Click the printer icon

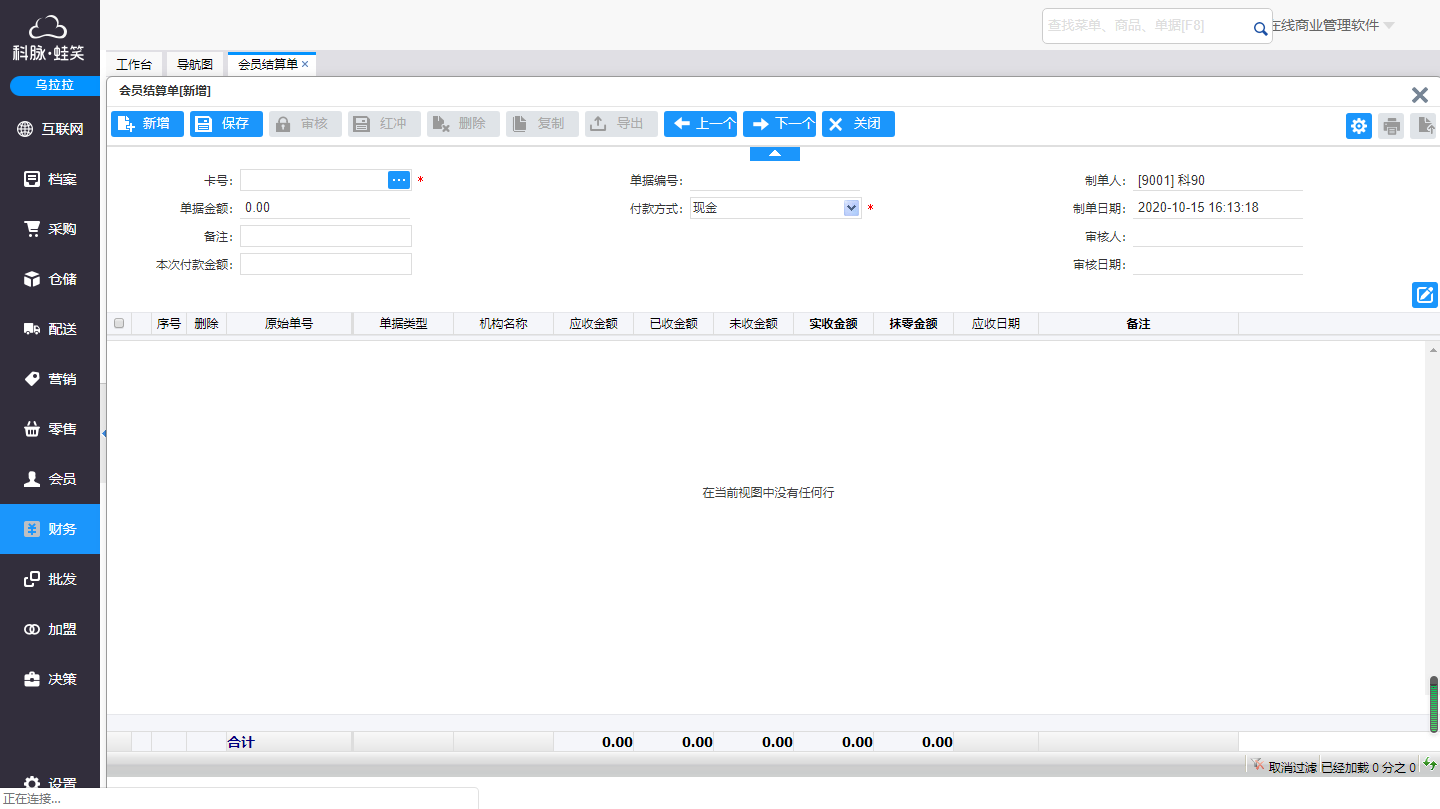1391,126
